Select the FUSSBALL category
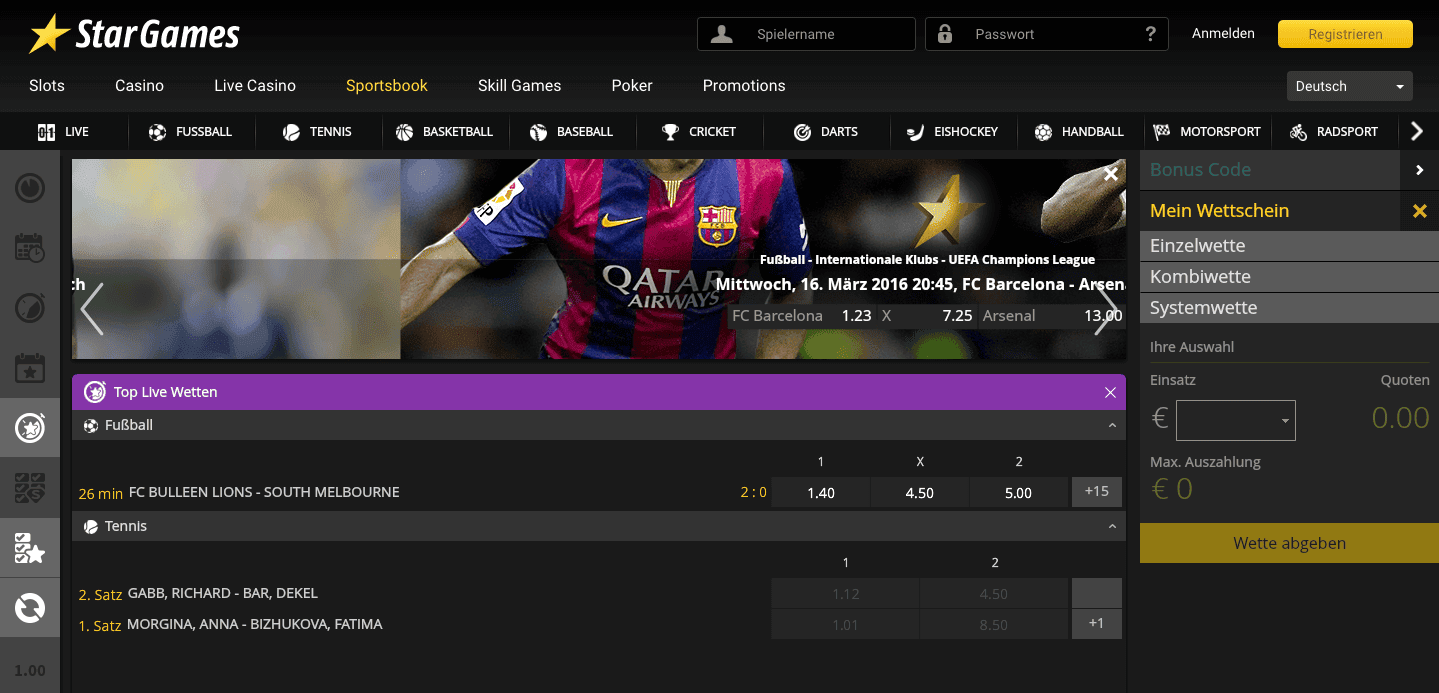 [190, 132]
